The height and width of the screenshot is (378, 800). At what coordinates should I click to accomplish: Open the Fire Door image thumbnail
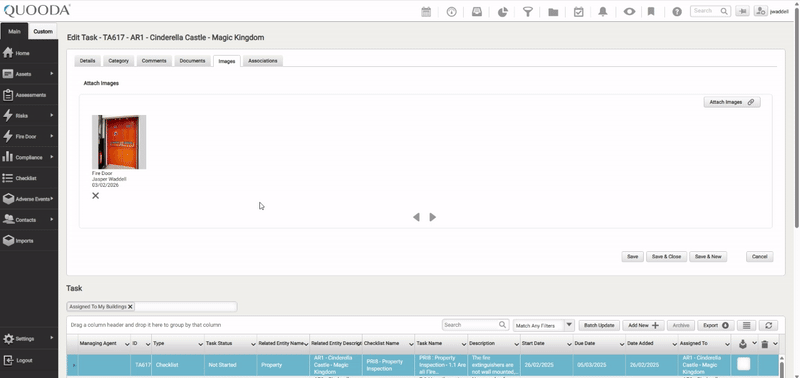(119, 142)
